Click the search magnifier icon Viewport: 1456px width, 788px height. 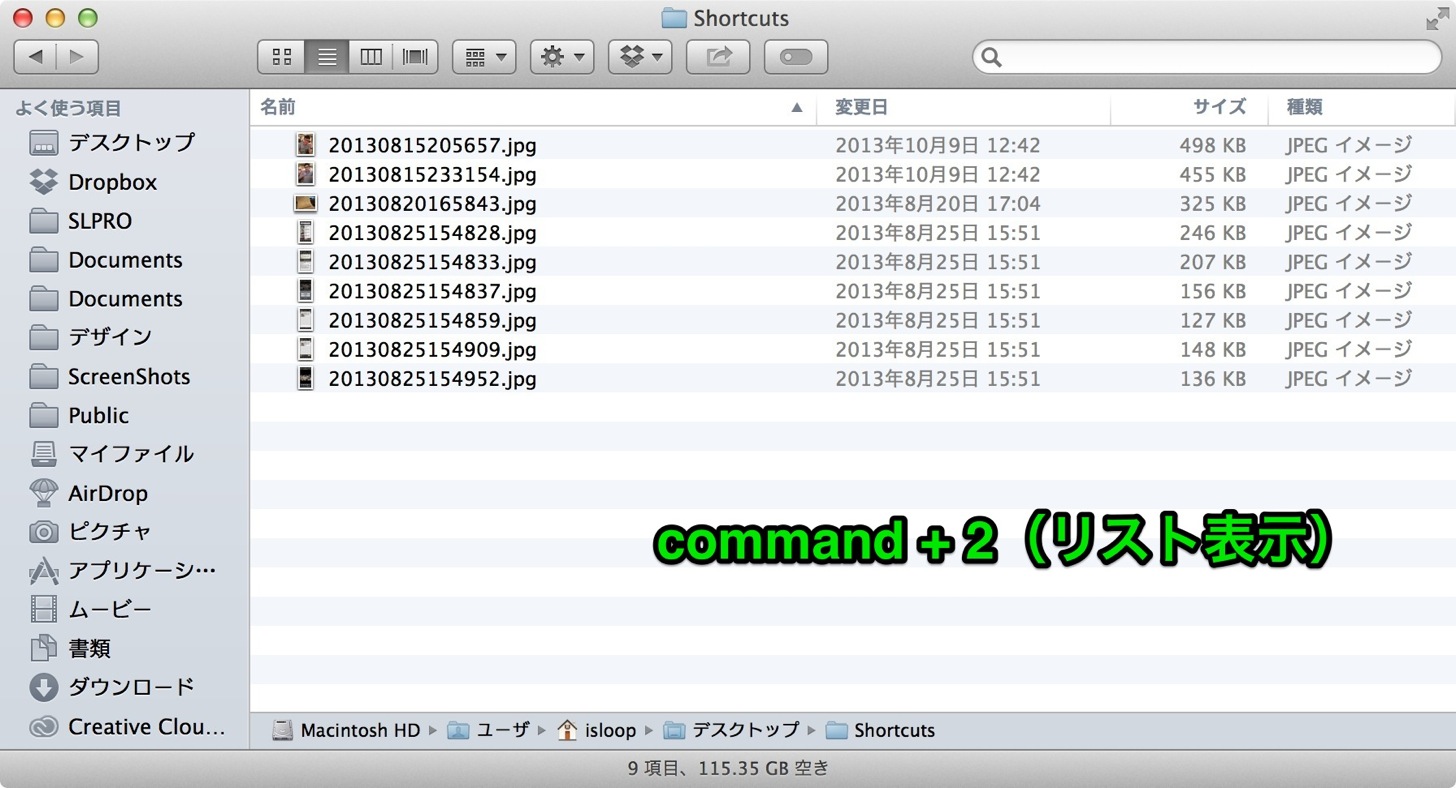[x=992, y=57]
